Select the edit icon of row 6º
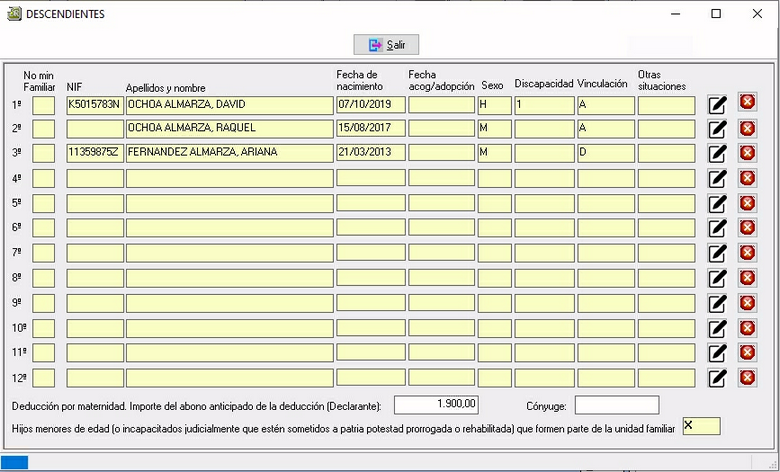Viewport: 780px width, 472px height. point(717,228)
